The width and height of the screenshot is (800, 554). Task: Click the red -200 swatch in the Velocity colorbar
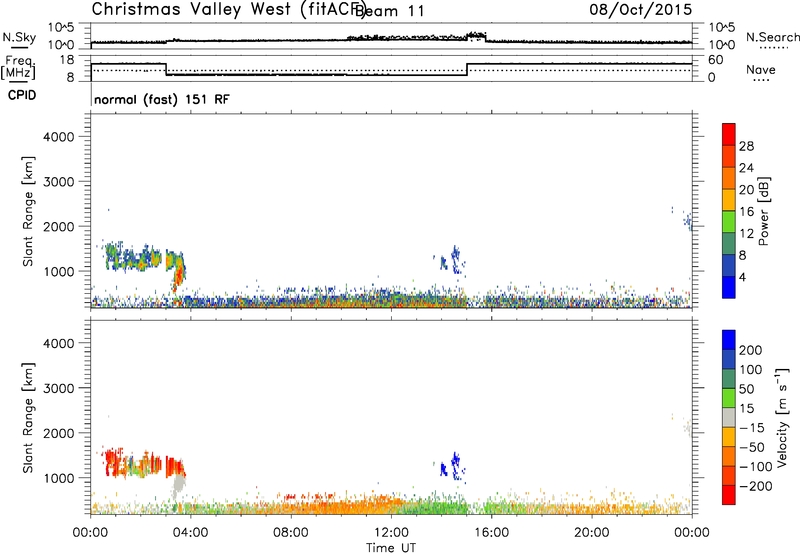[729, 495]
